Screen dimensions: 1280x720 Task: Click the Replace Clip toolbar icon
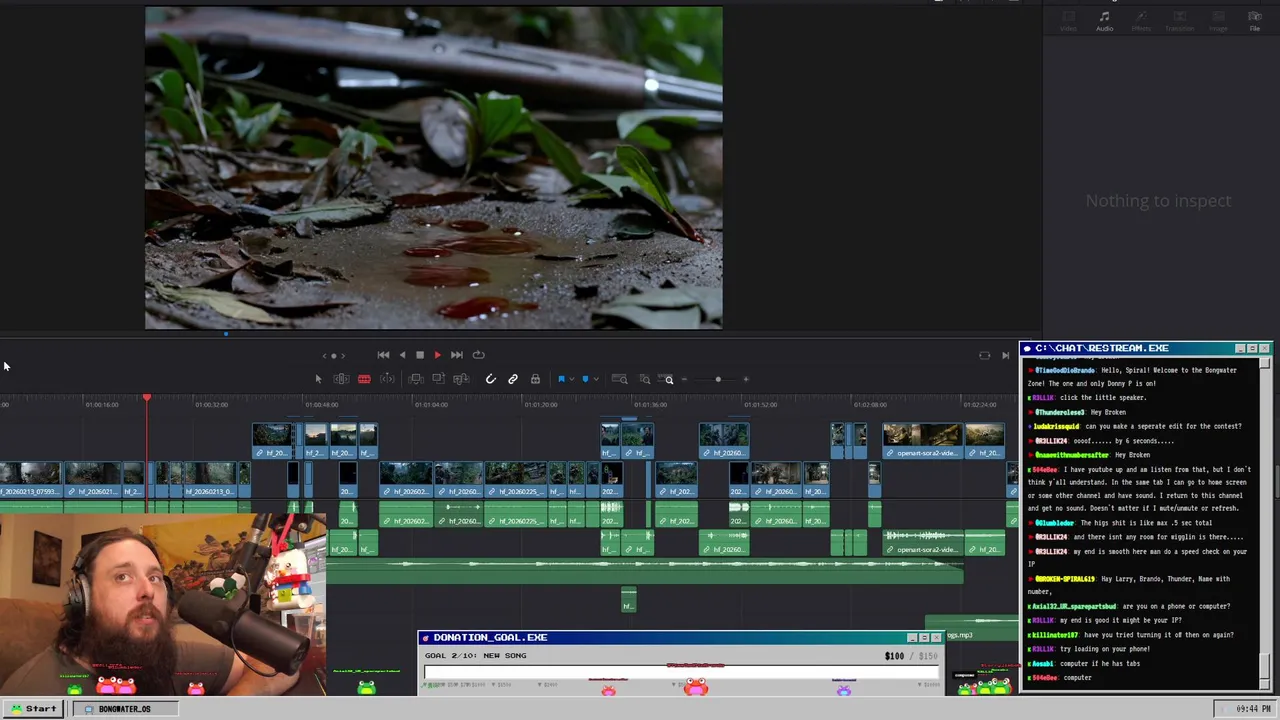461,379
